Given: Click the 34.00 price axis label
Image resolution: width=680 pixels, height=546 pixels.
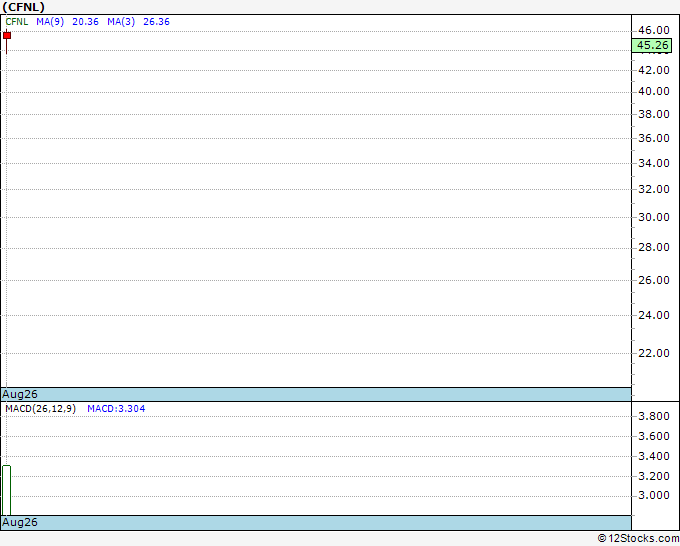Looking at the screenshot, I should (x=654, y=163).
